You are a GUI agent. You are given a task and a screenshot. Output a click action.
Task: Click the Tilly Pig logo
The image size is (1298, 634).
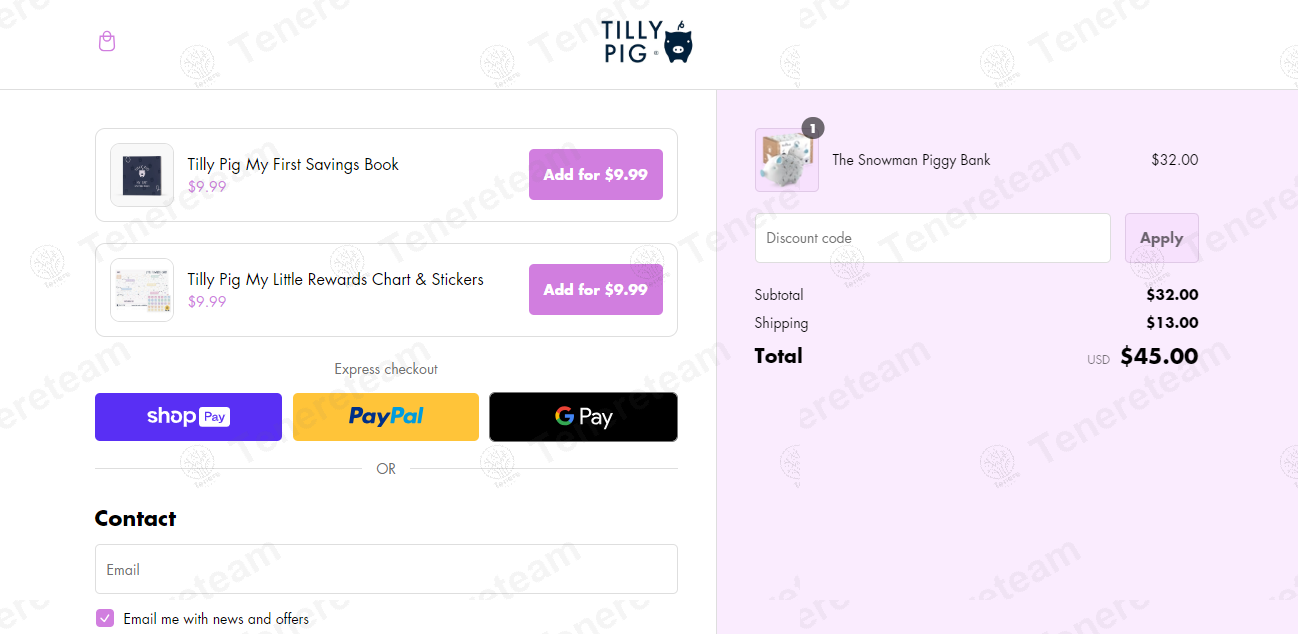point(647,42)
